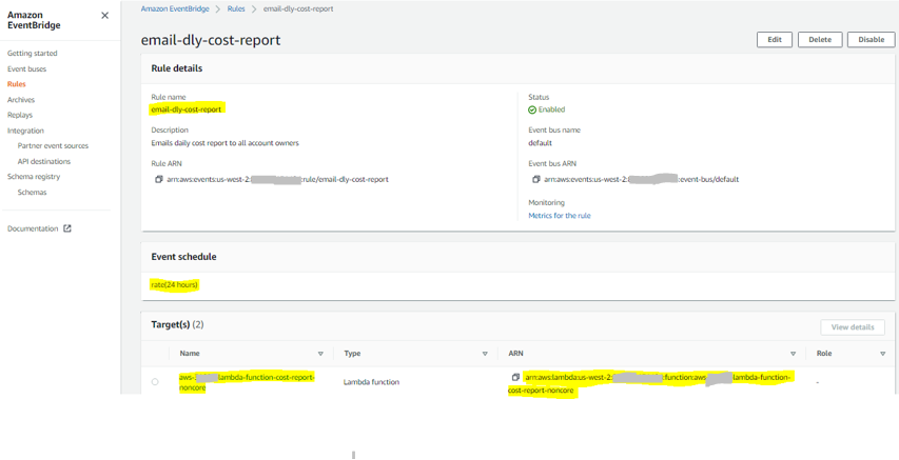
Task: Click the Target(s) (2) heading
Action: [x=177, y=325]
